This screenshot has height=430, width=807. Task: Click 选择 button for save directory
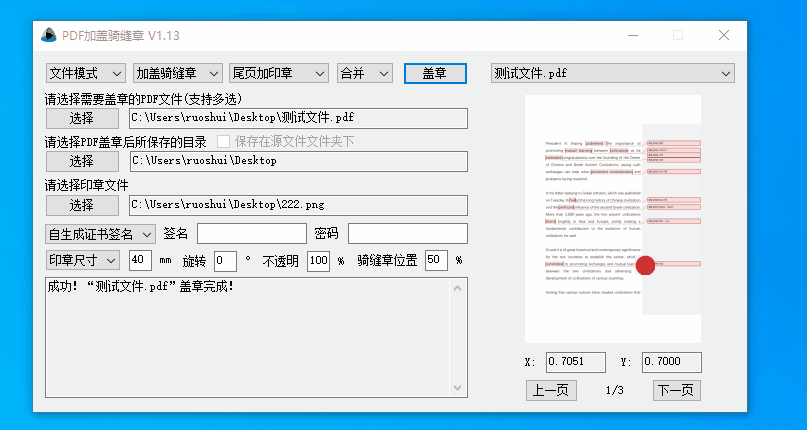(82, 162)
